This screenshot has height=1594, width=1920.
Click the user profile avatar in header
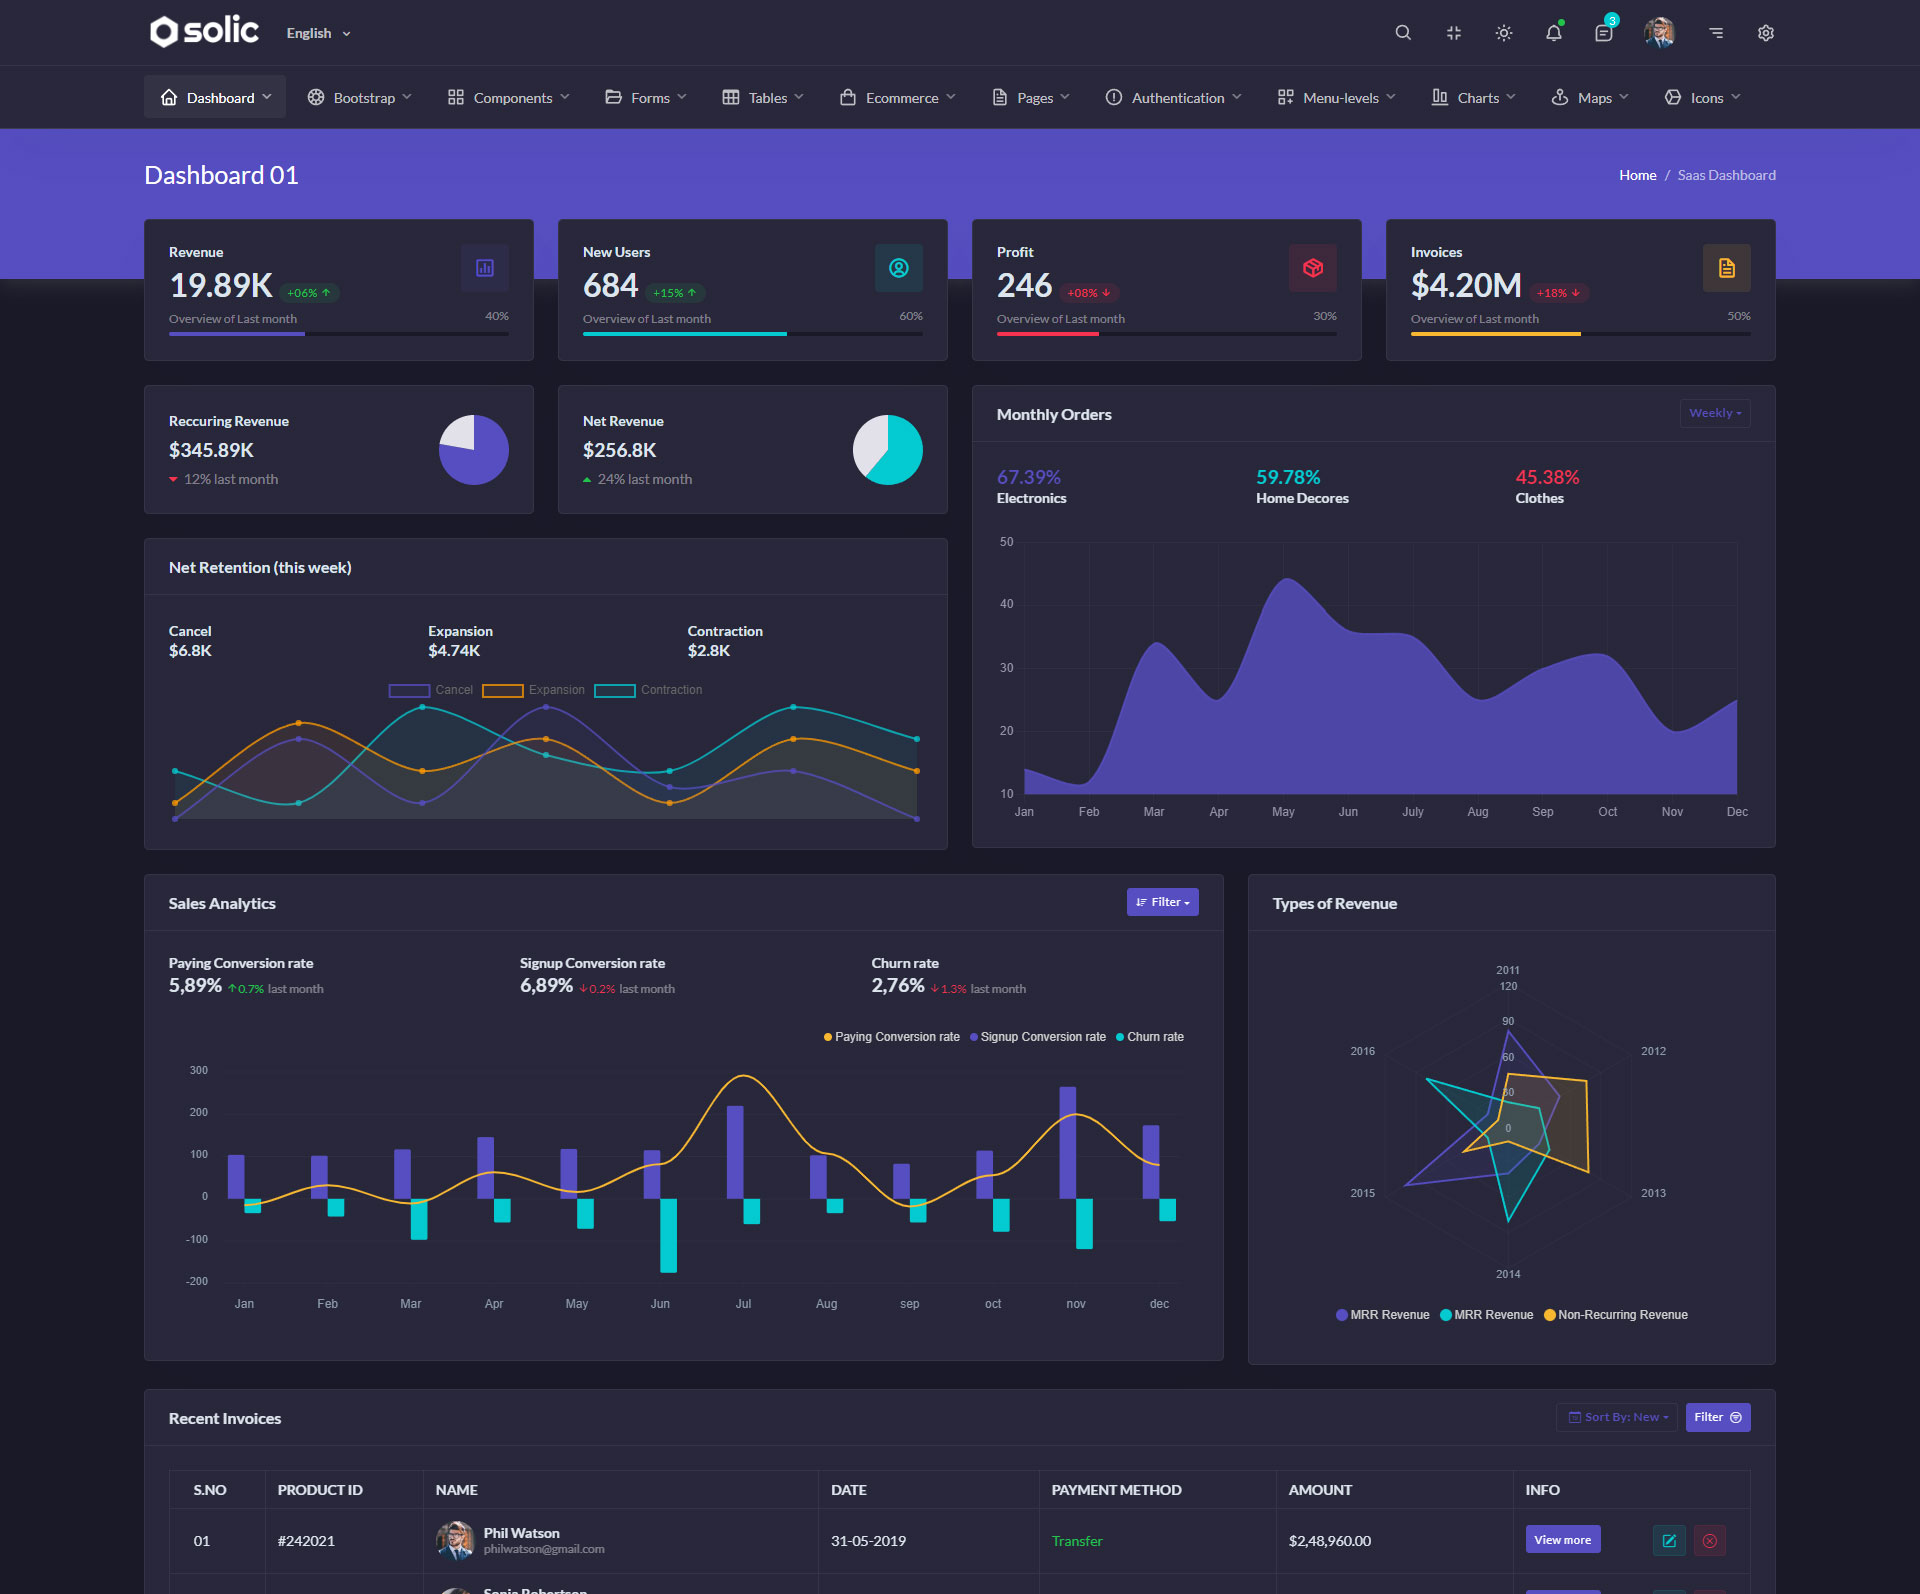tap(1660, 33)
